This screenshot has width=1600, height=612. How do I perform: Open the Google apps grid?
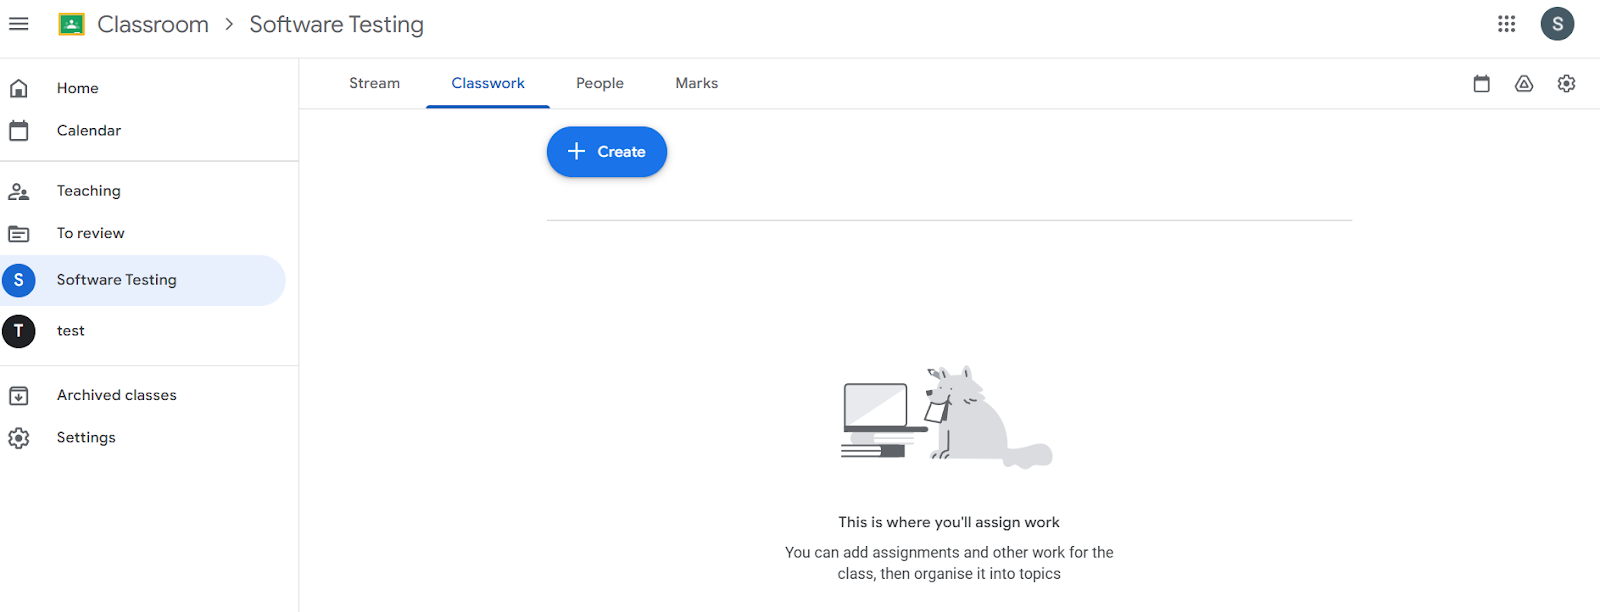coord(1507,24)
